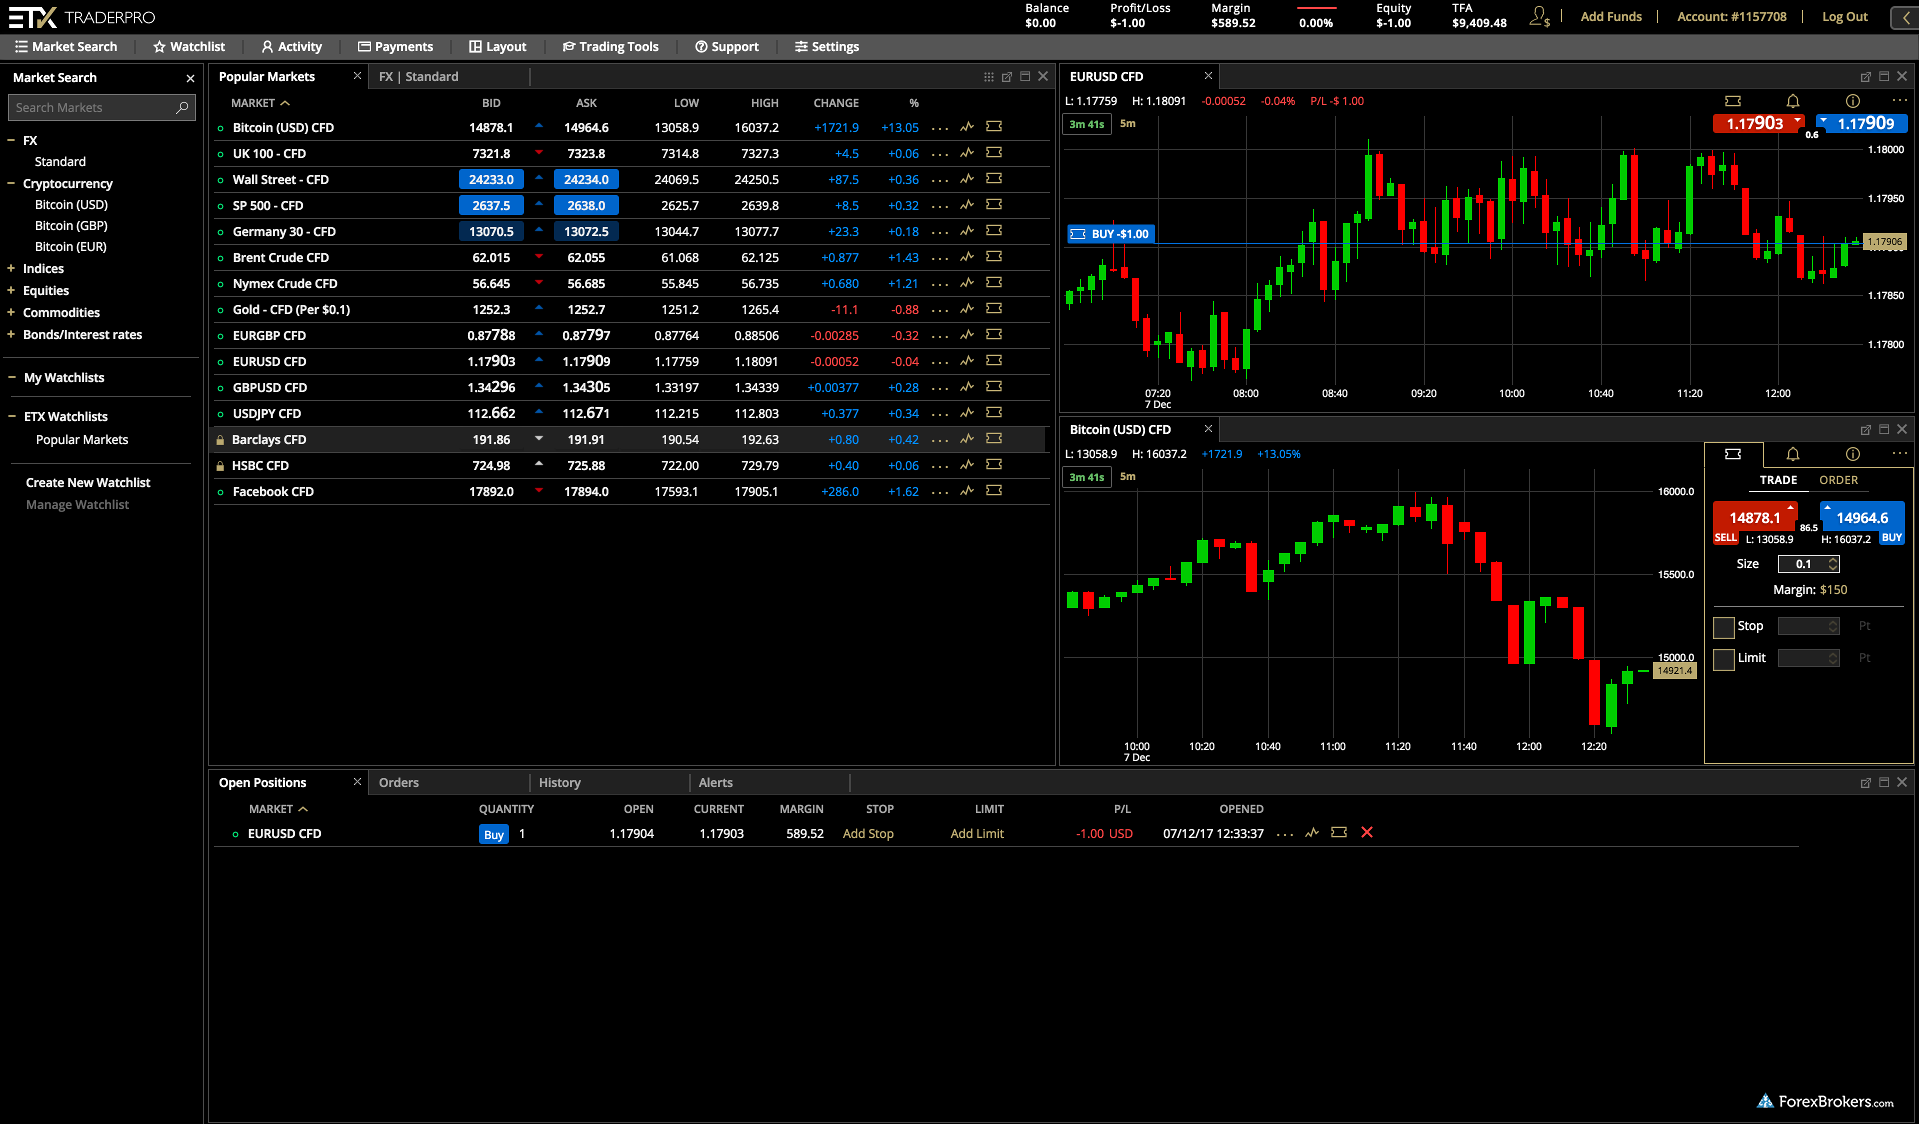
Task: Enable the Limit checkbox in Bitcoin ticket
Action: point(1724,659)
